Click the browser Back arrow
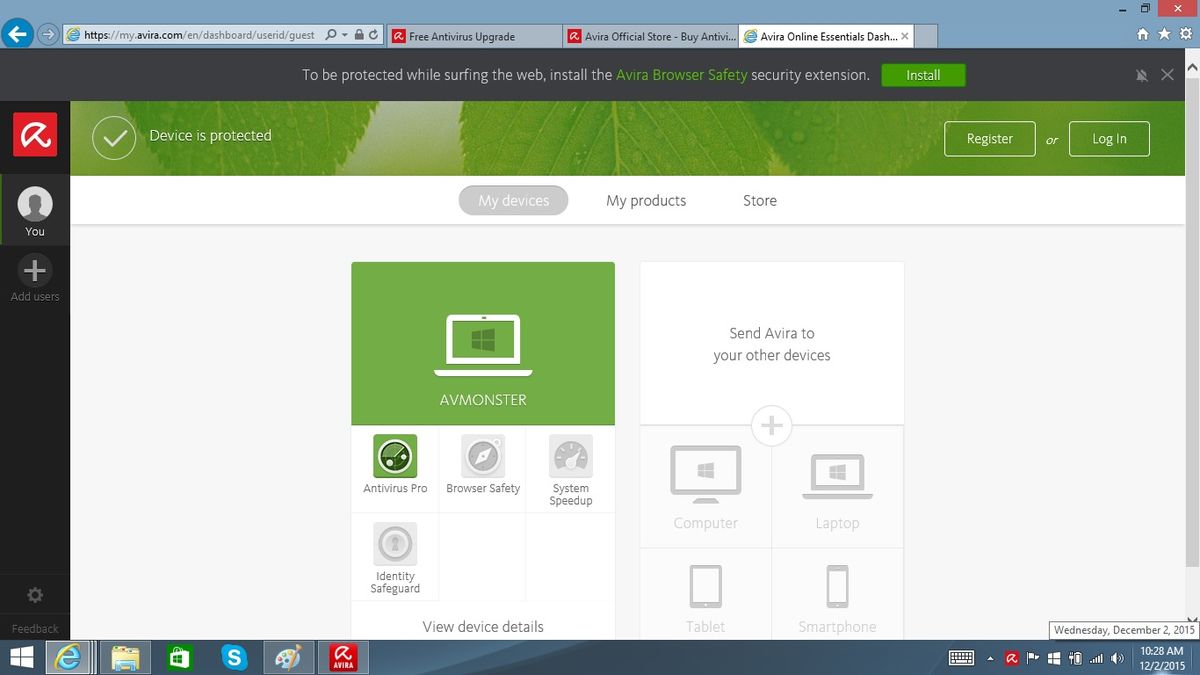This screenshot has height=675, width=1200. [16, 34]
